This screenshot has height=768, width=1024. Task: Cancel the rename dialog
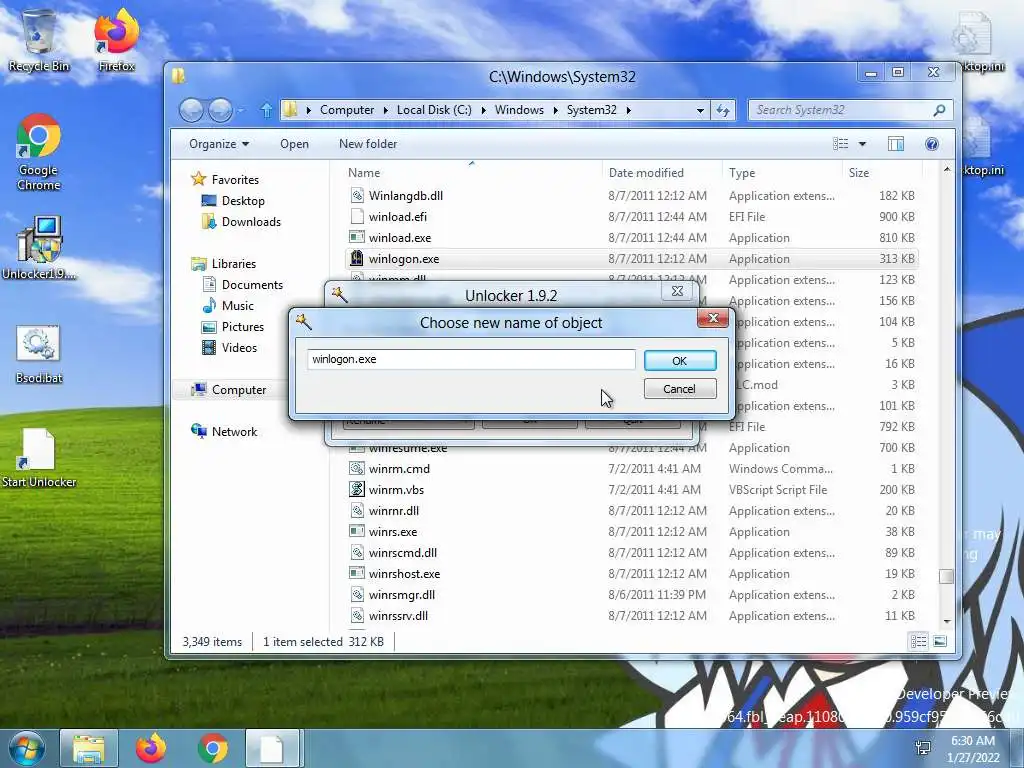tap(680, 389)
